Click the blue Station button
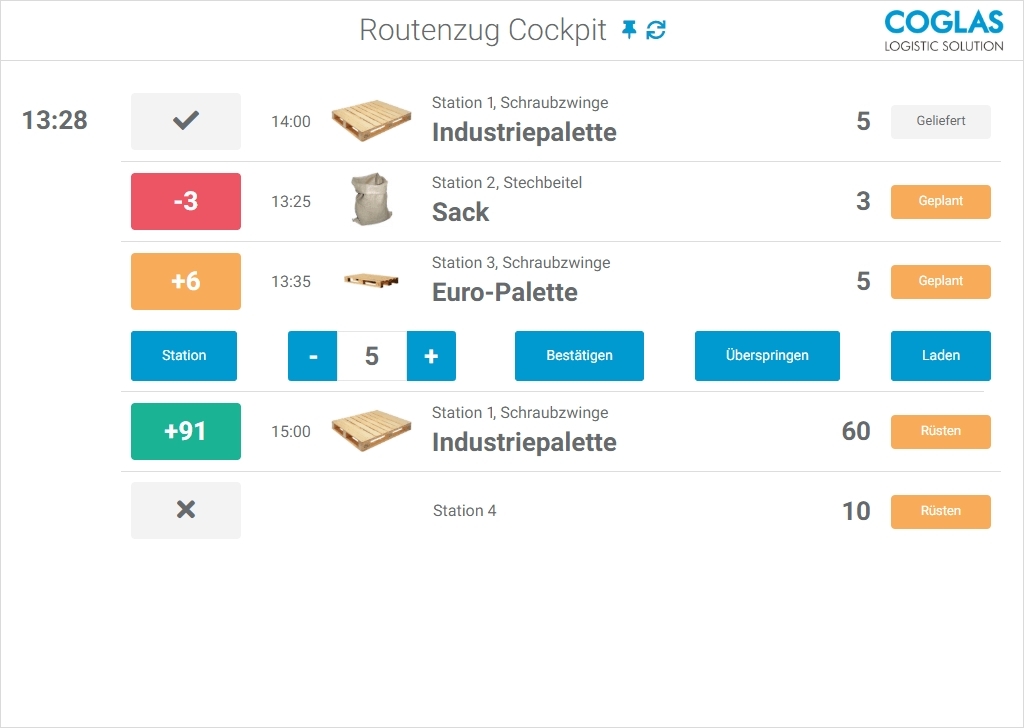 [184, 356]
